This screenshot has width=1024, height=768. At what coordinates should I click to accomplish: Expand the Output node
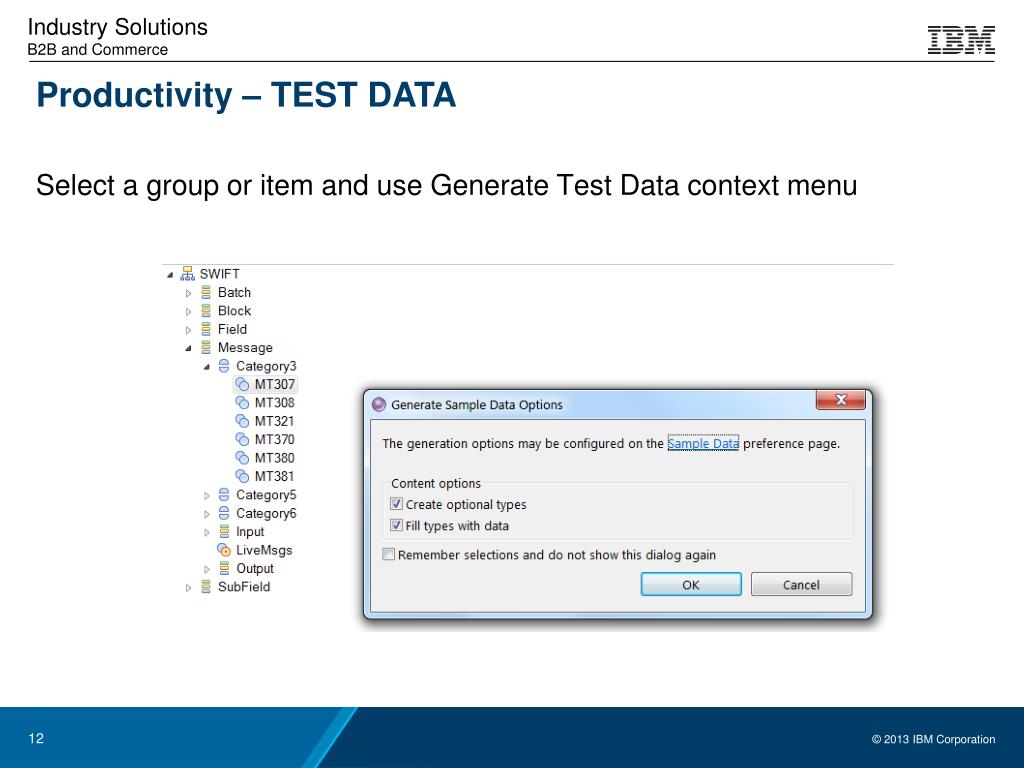207,569
